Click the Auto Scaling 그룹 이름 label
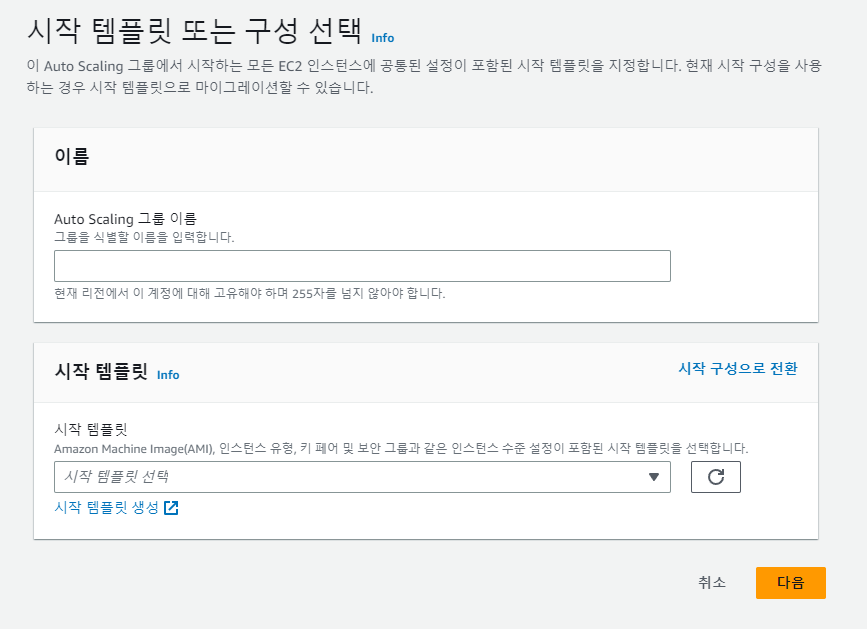Viewport: 867px width, 629px height. coord(126,219)
